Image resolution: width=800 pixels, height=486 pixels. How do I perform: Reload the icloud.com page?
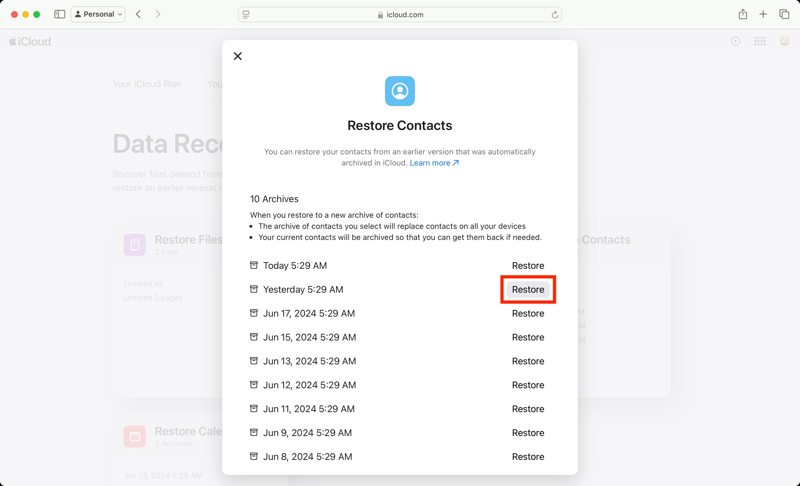[x=555, y=15]
